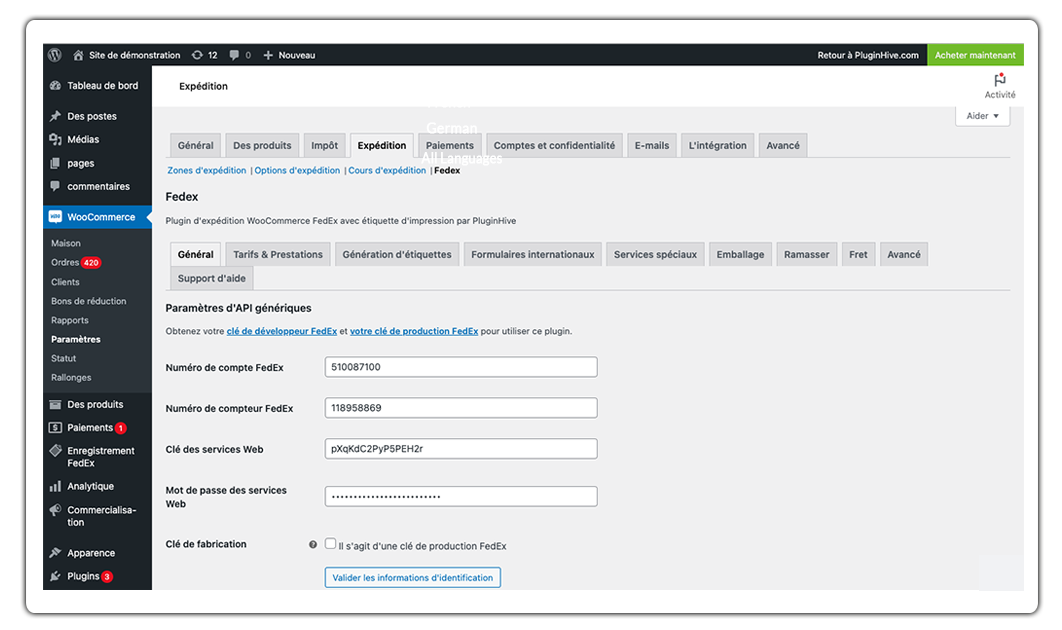
Task: Click the Numéro de compteur FedEx field
Action: point(461,408)
